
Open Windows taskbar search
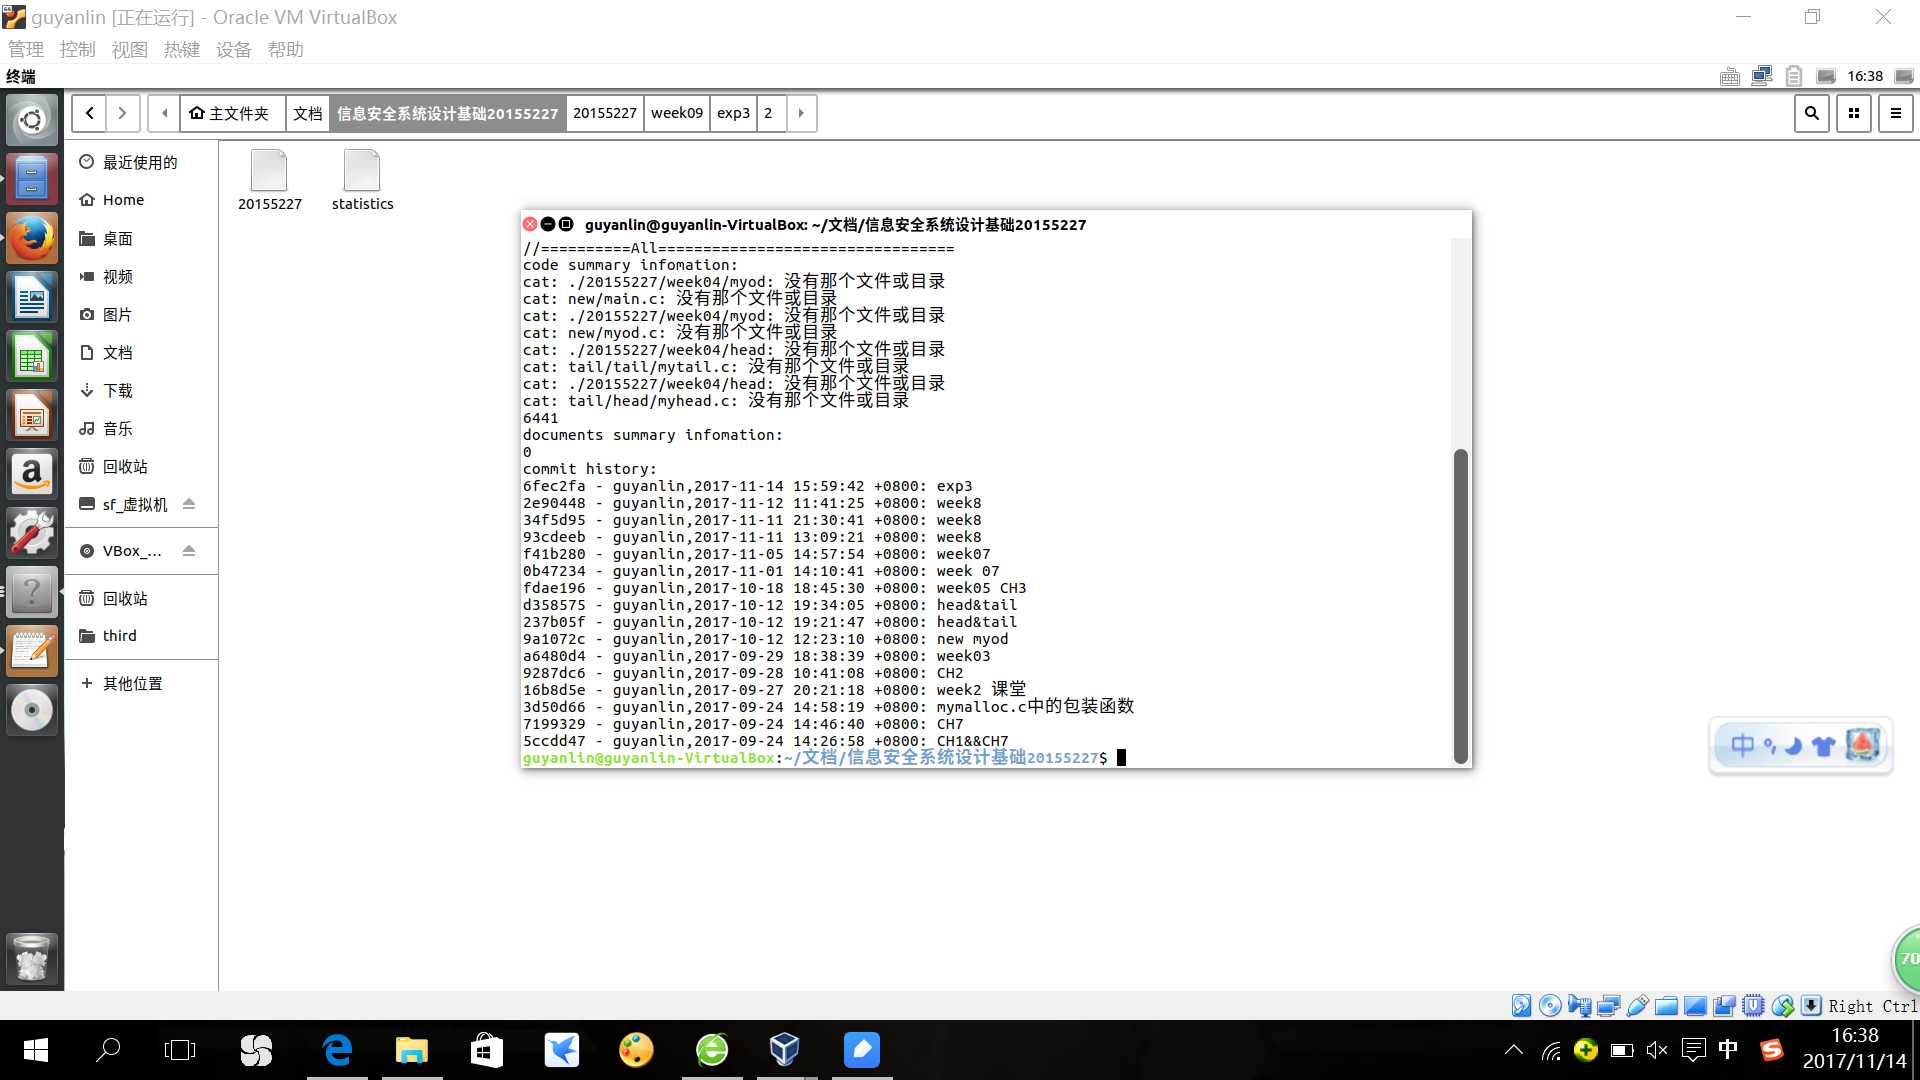pos(108,1050)
